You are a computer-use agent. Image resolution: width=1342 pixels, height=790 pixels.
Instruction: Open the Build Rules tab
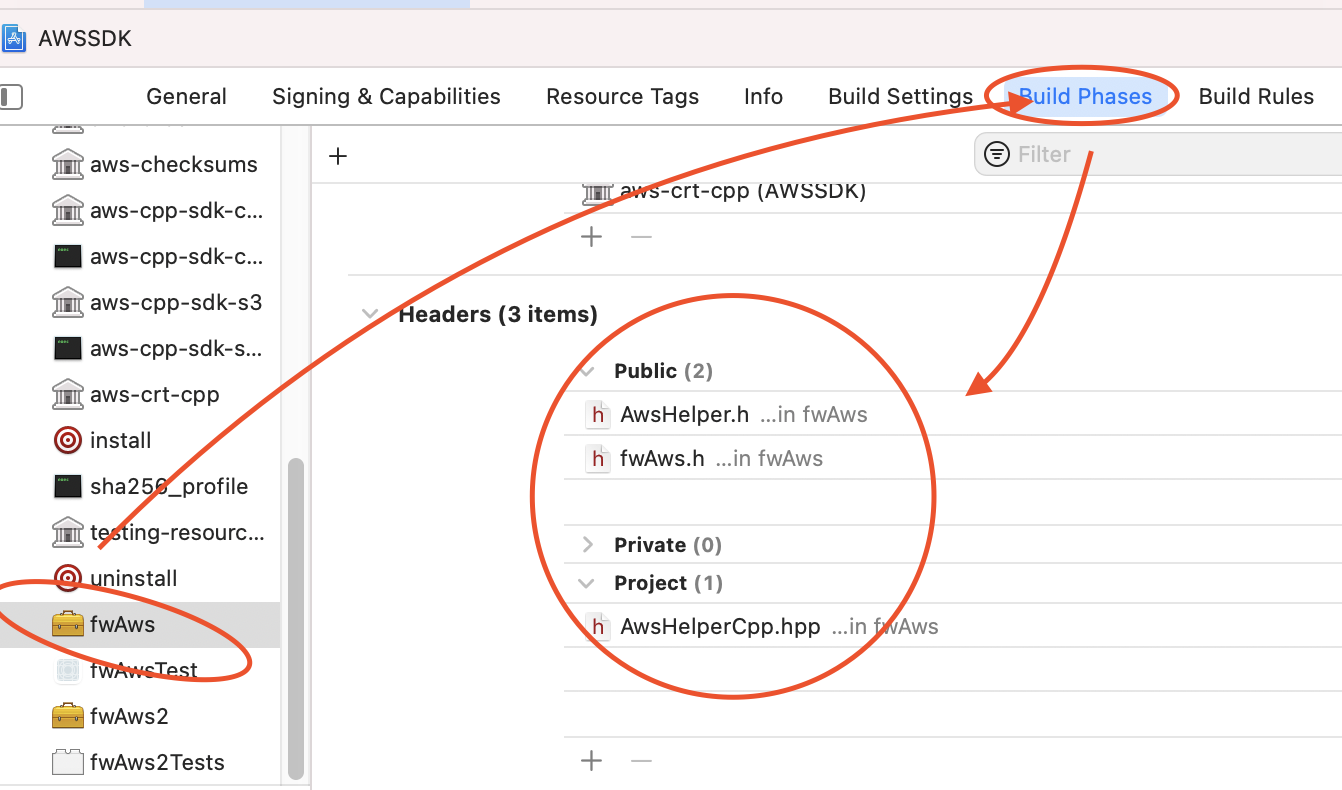(1257, 96)
